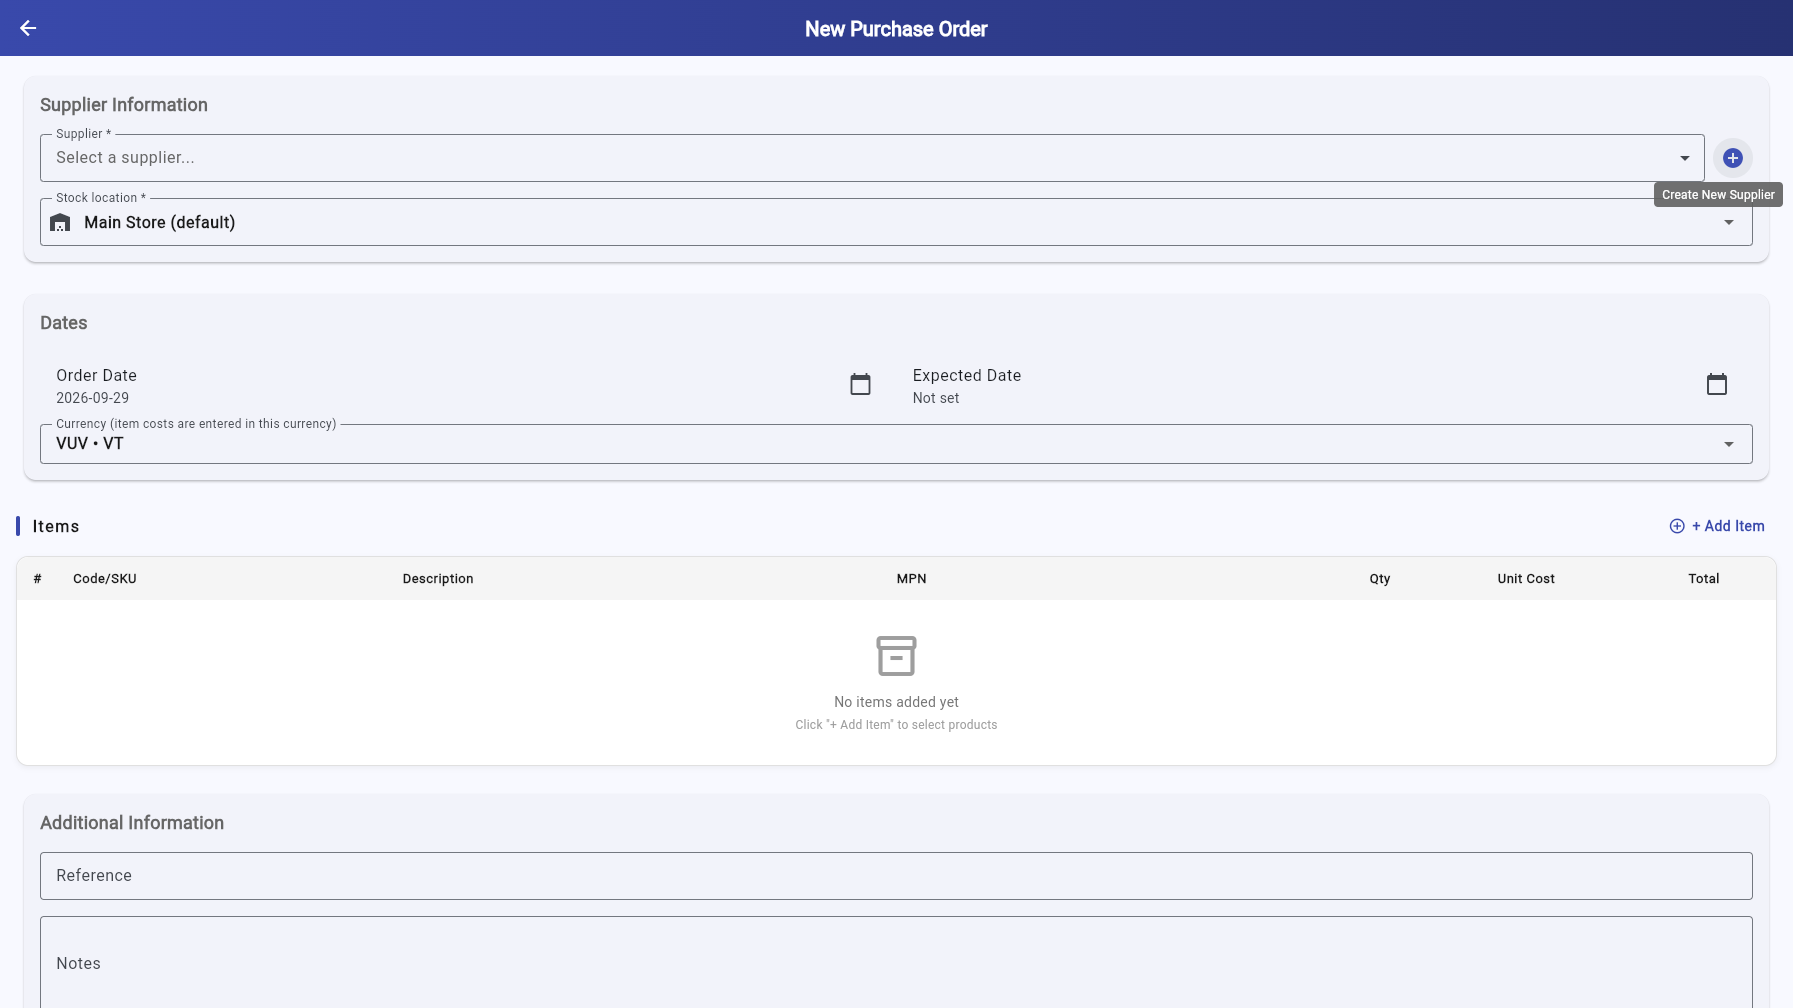Click the Code/SKU column header
Screen dimensions: 1793x1008
(105, 579)
